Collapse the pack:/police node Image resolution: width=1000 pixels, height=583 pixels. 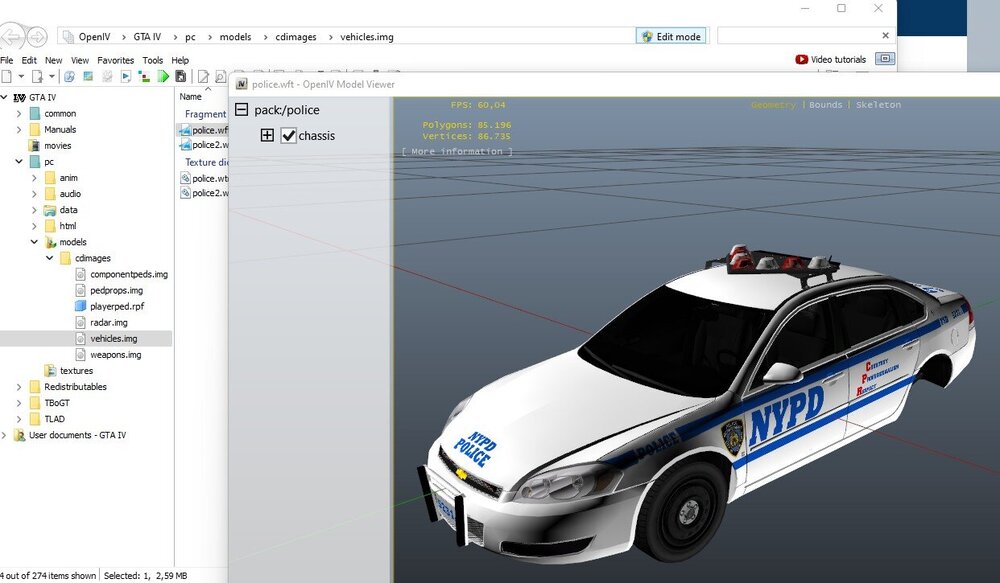tap(240, 110)
